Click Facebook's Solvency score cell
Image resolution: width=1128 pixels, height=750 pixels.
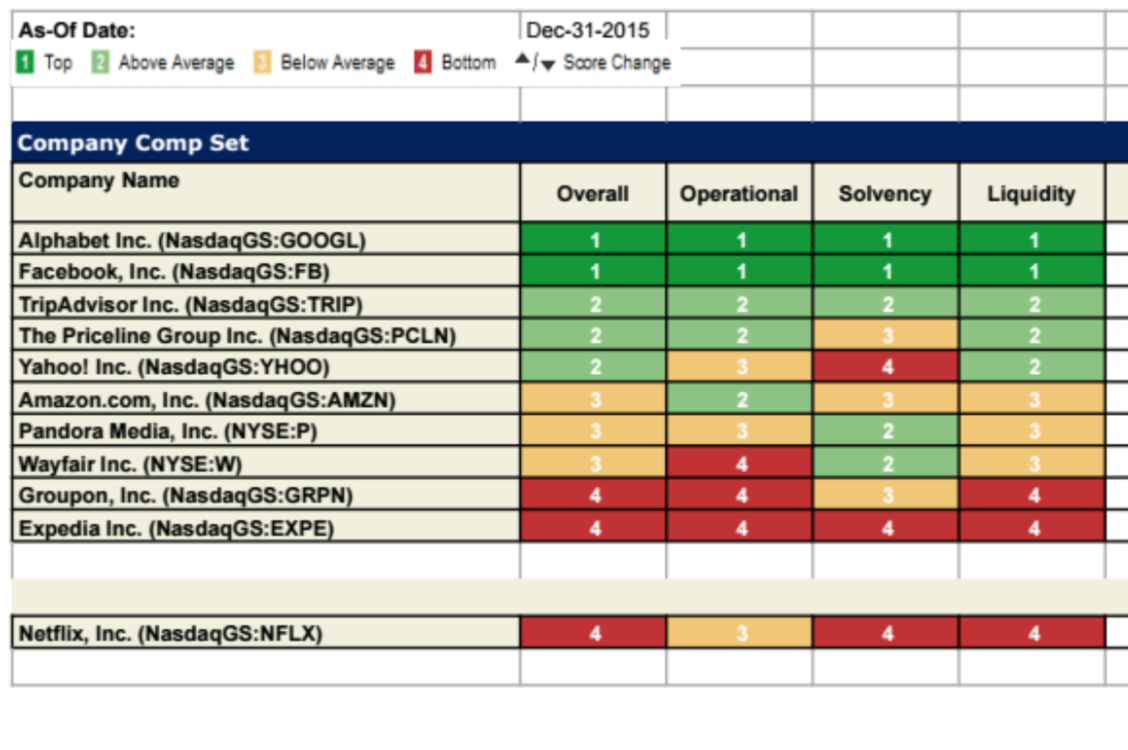pyautogui.click(x=886, y=271)
